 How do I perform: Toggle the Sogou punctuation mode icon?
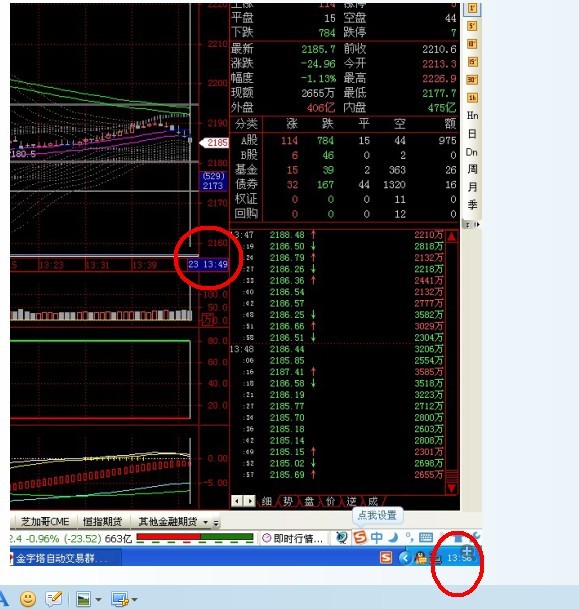[409, 537]
